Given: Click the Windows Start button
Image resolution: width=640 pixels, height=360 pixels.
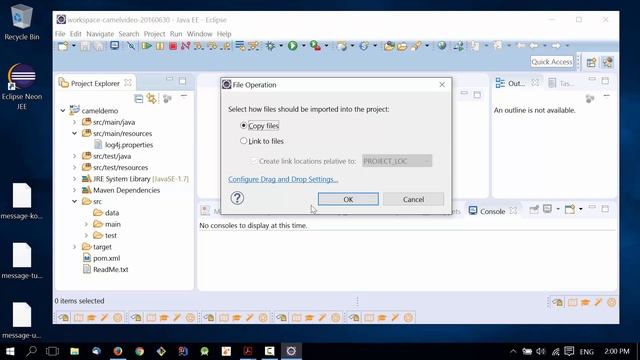Looking at the screenshot, I should [x=10, y=351].
